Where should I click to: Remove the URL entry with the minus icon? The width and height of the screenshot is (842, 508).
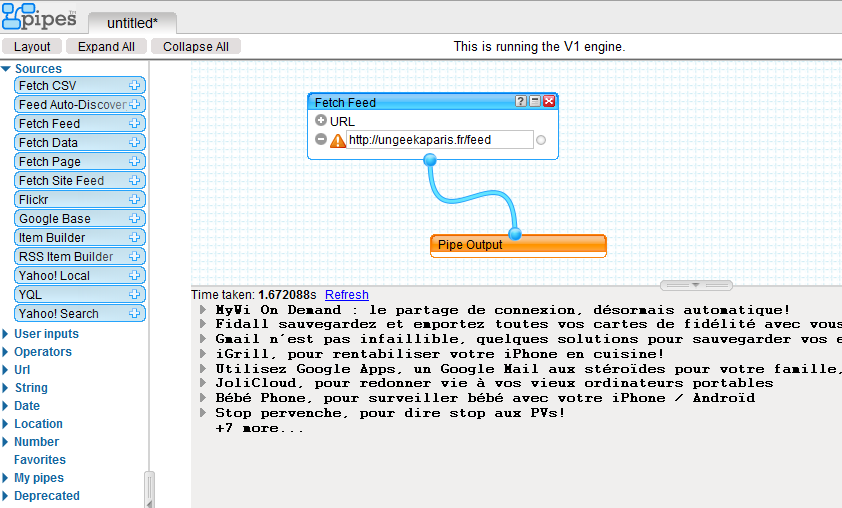click(321, 140)
